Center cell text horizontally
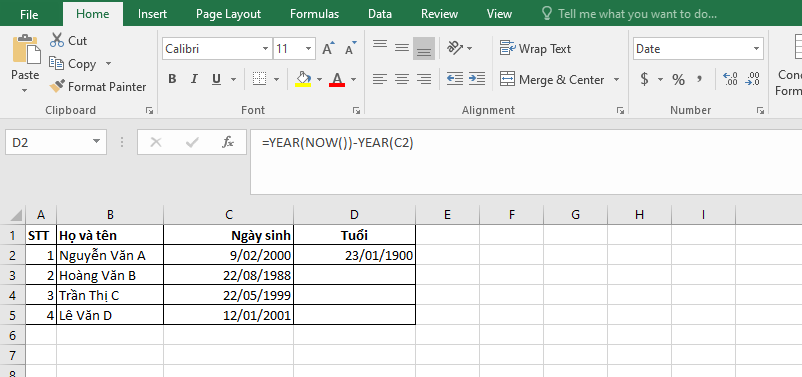Viewport: 802px width, 377px height. coord(402,79)
